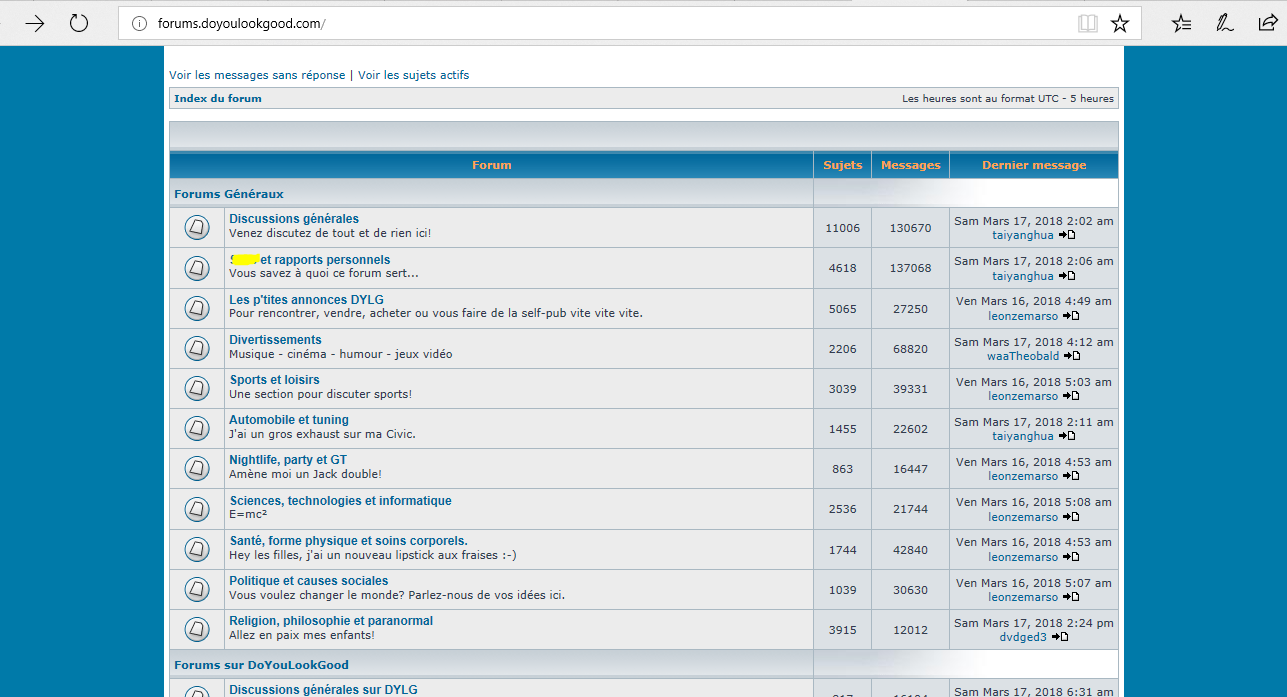The image size is (1287, 697).
Task: View latest post icon in Divertissements row
Action: (x=1072, y=355)
